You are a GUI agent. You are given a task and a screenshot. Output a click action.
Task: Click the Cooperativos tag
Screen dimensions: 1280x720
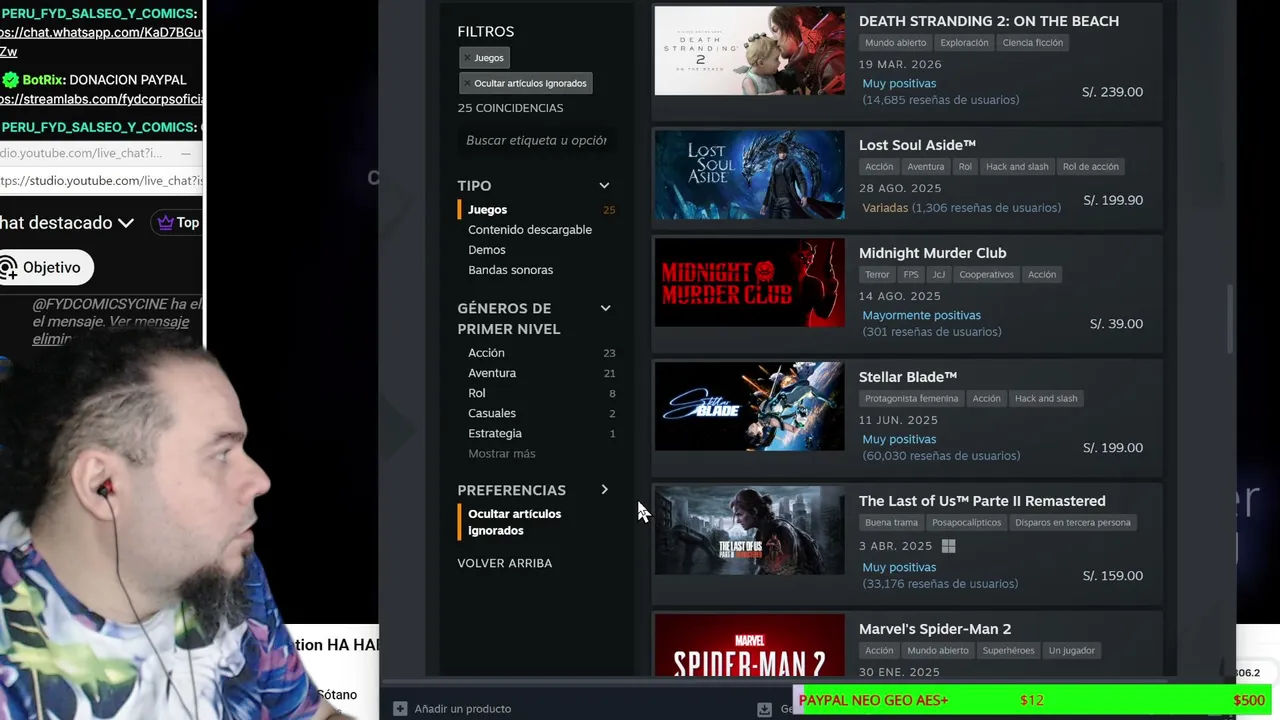986,275
